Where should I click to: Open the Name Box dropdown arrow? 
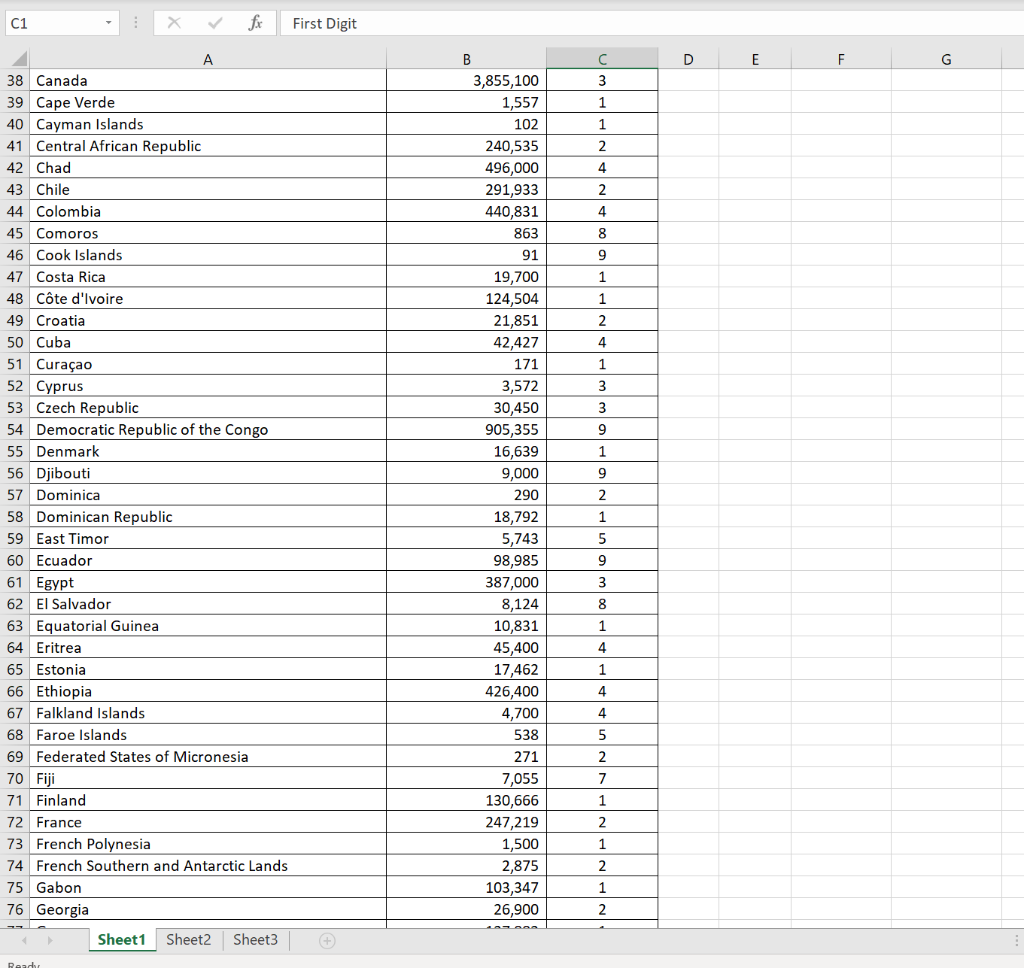point(110,23)
